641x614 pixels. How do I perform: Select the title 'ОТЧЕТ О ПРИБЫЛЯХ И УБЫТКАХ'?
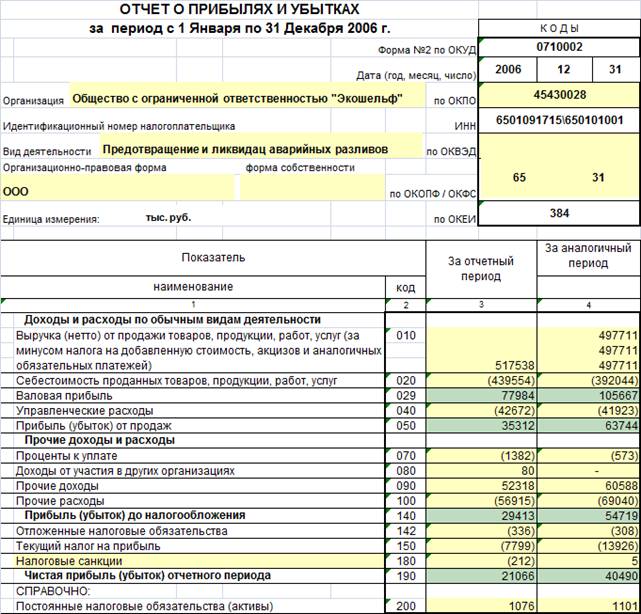click(x=240, y=9)
